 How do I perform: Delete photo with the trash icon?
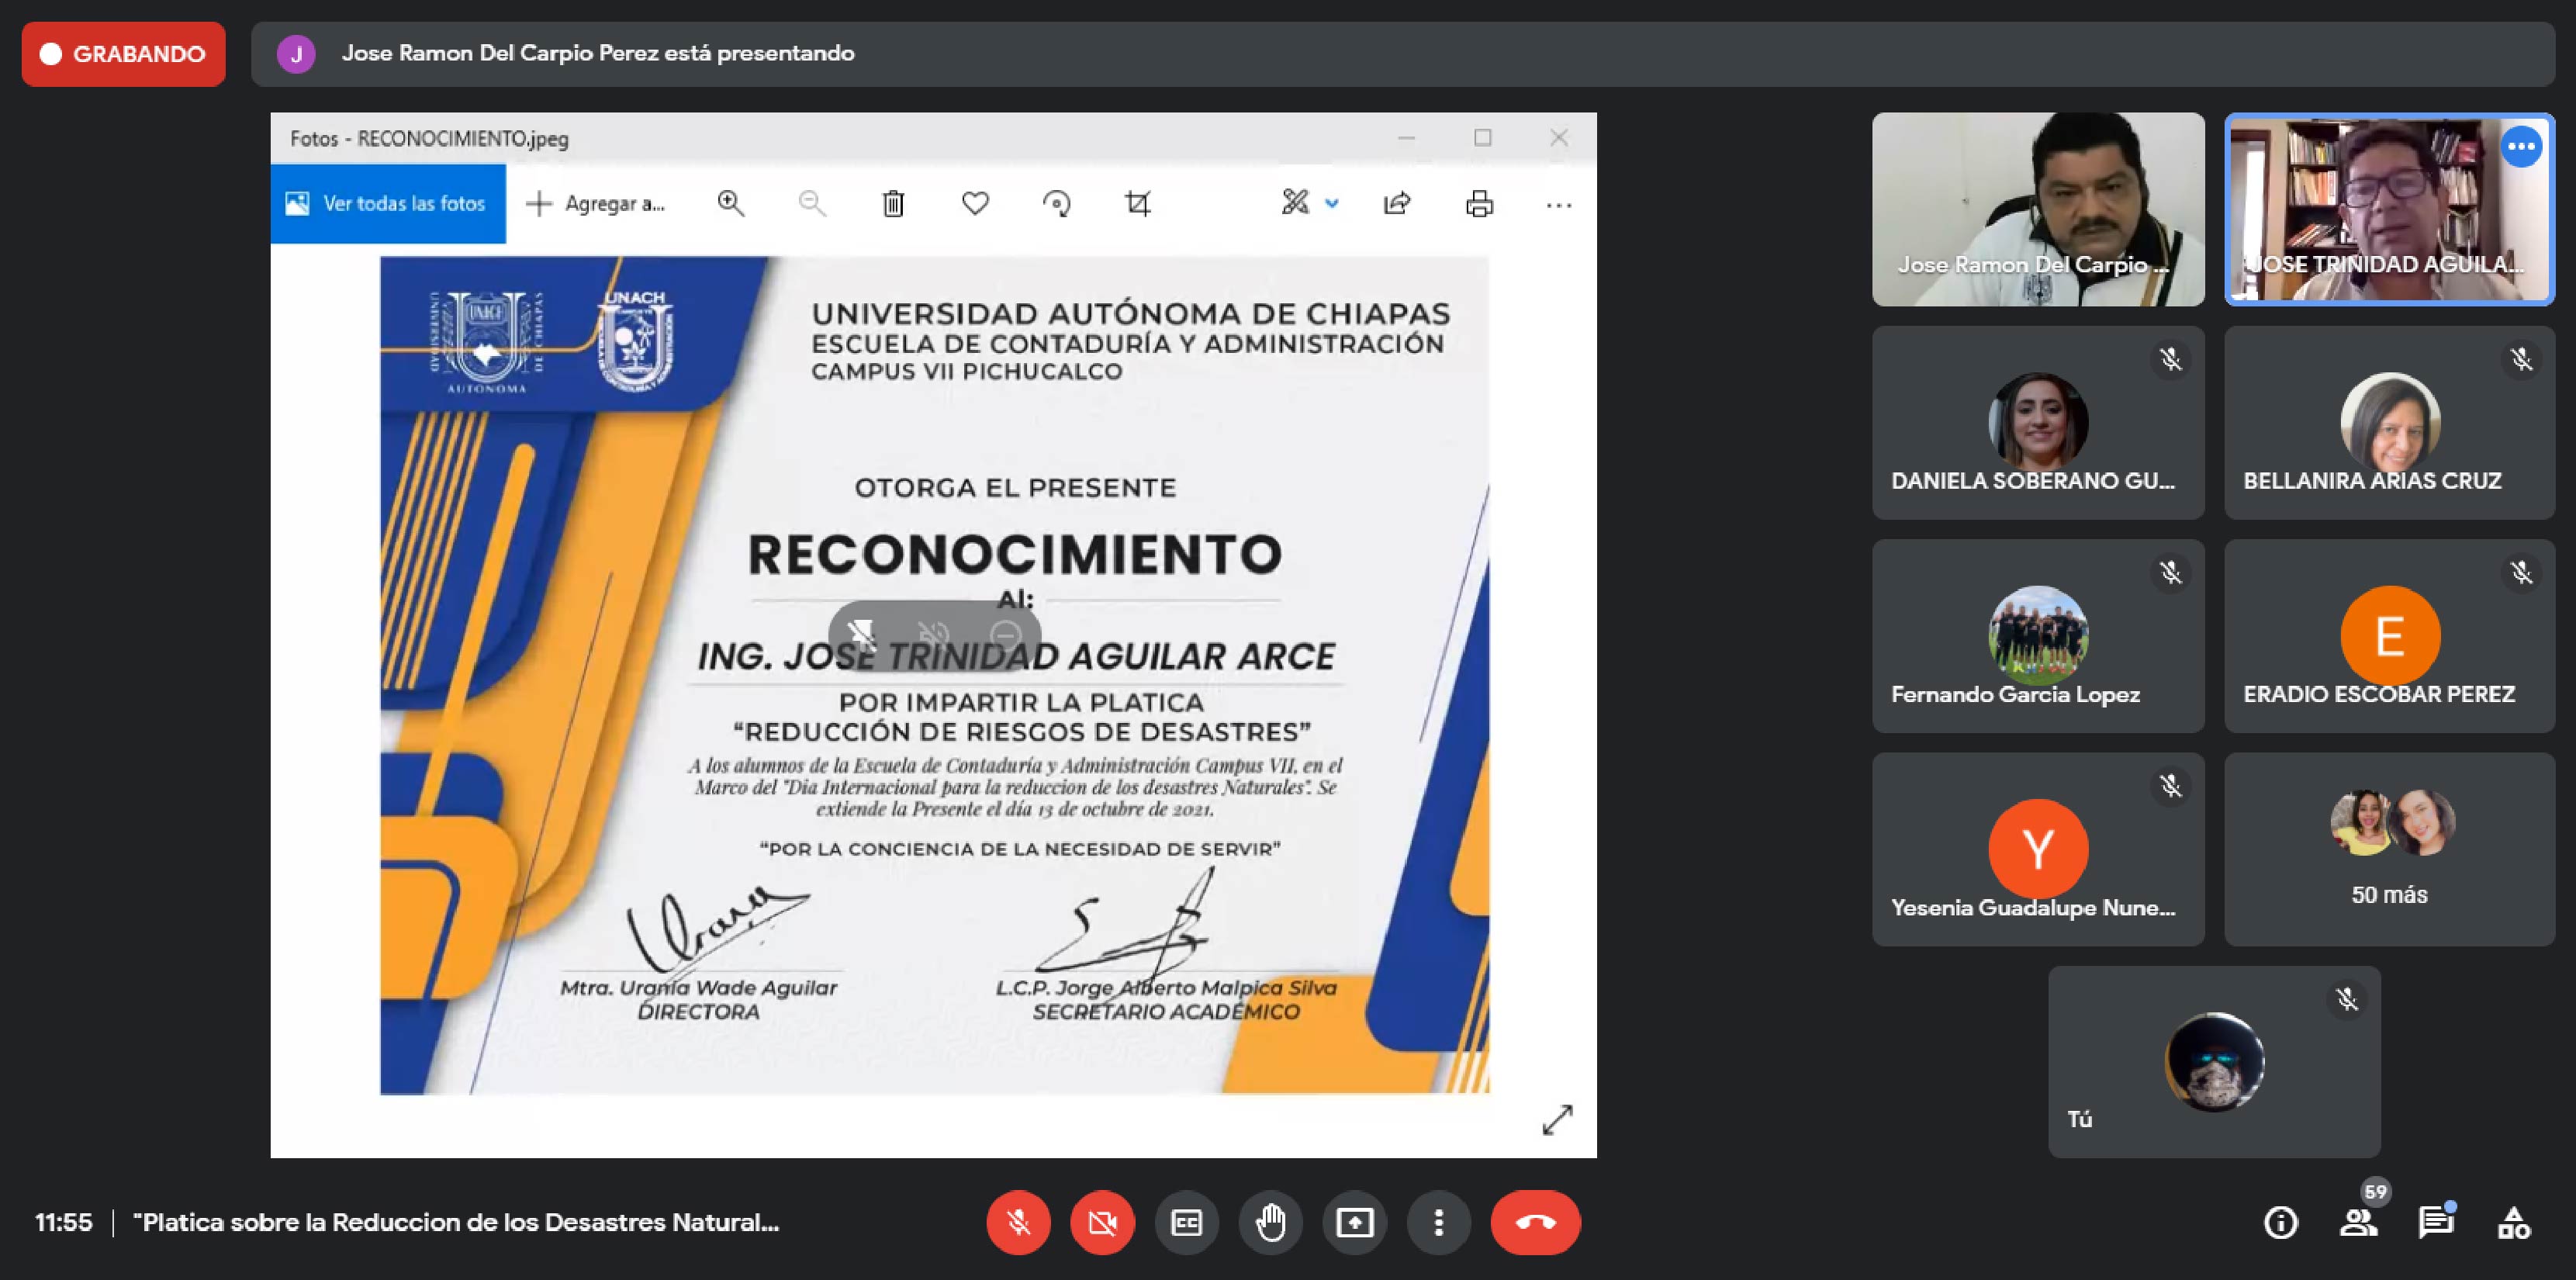pyautogui.click(x=893, y=204)
